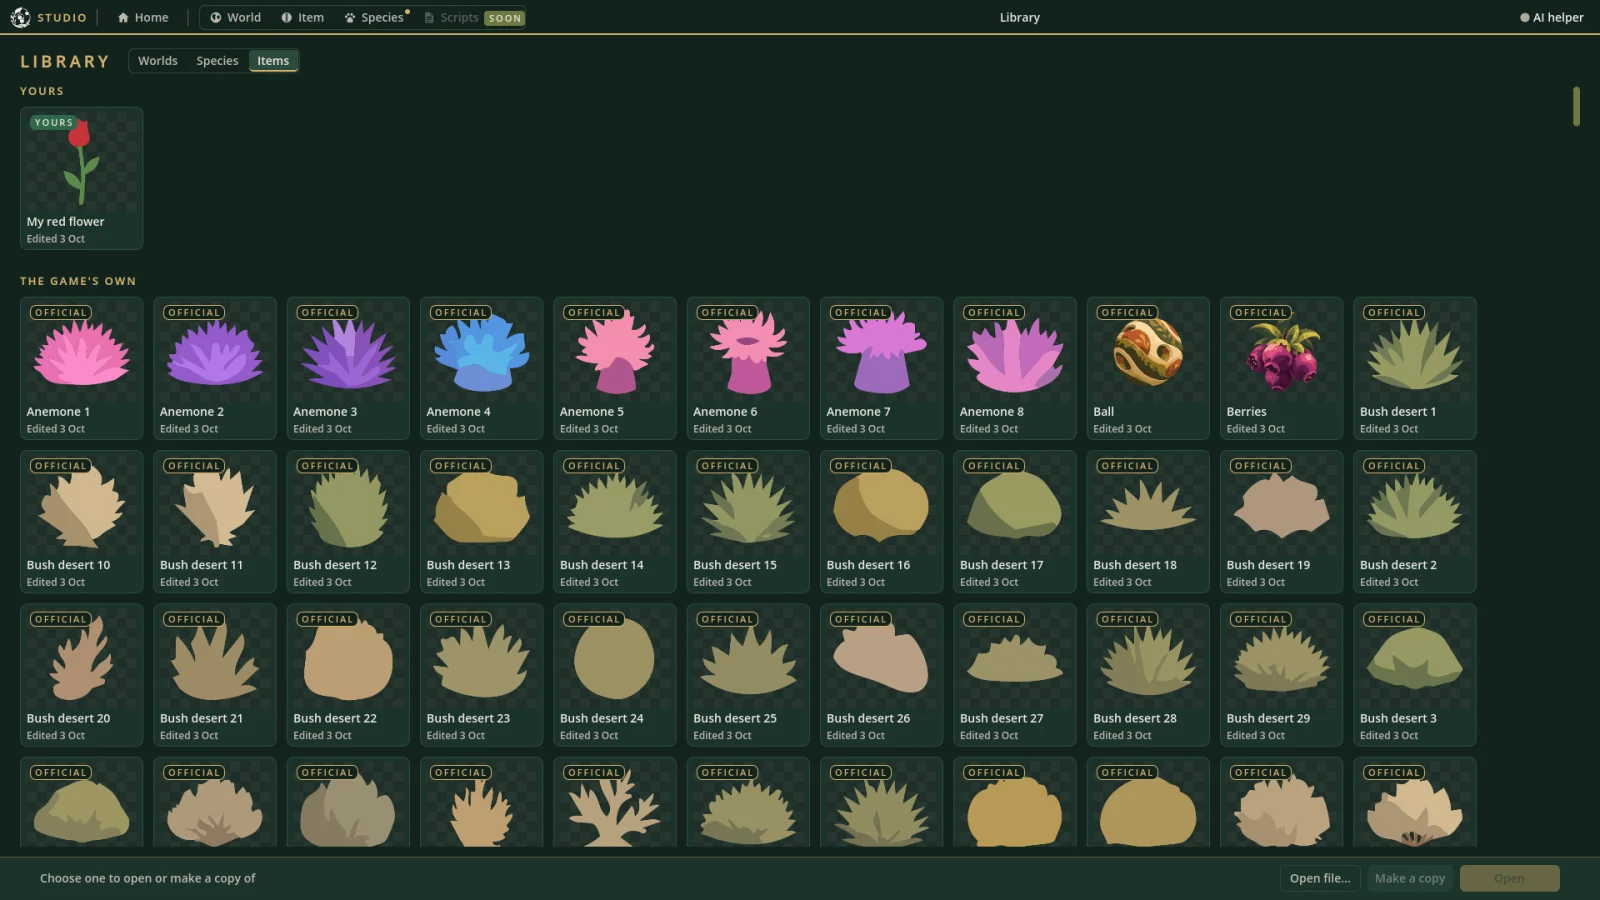Choose the Bush desert 2 item
The image size is (1600, 900).
point(1415,521)
